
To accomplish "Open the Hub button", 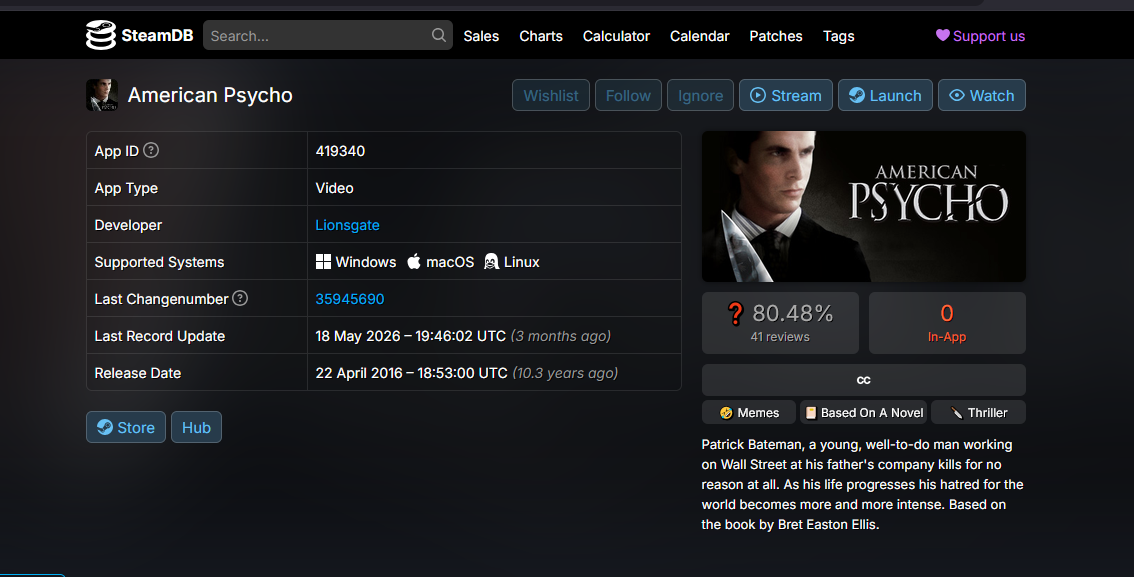I will [x=196, y=427].
